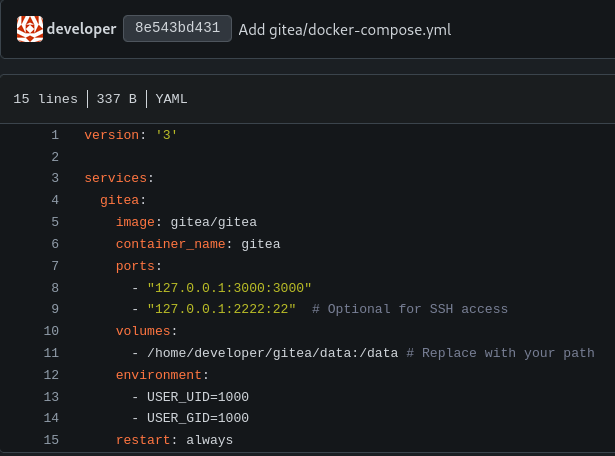Image resolution: width=615 pixels, height=456 pixels.
Task: Select line number 13 with USER_UID
Action: pyautogui.click(x=51, y=397)
